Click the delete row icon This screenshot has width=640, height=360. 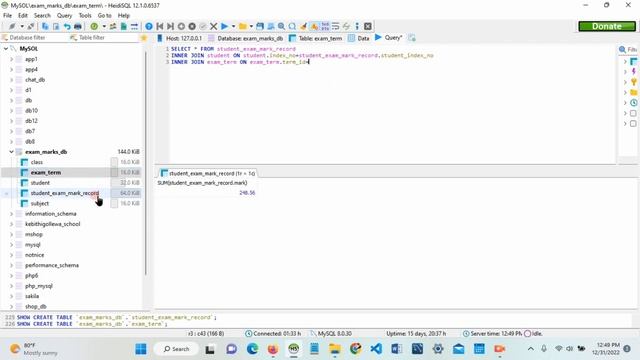pyautogui.click(x=192, y=26)
